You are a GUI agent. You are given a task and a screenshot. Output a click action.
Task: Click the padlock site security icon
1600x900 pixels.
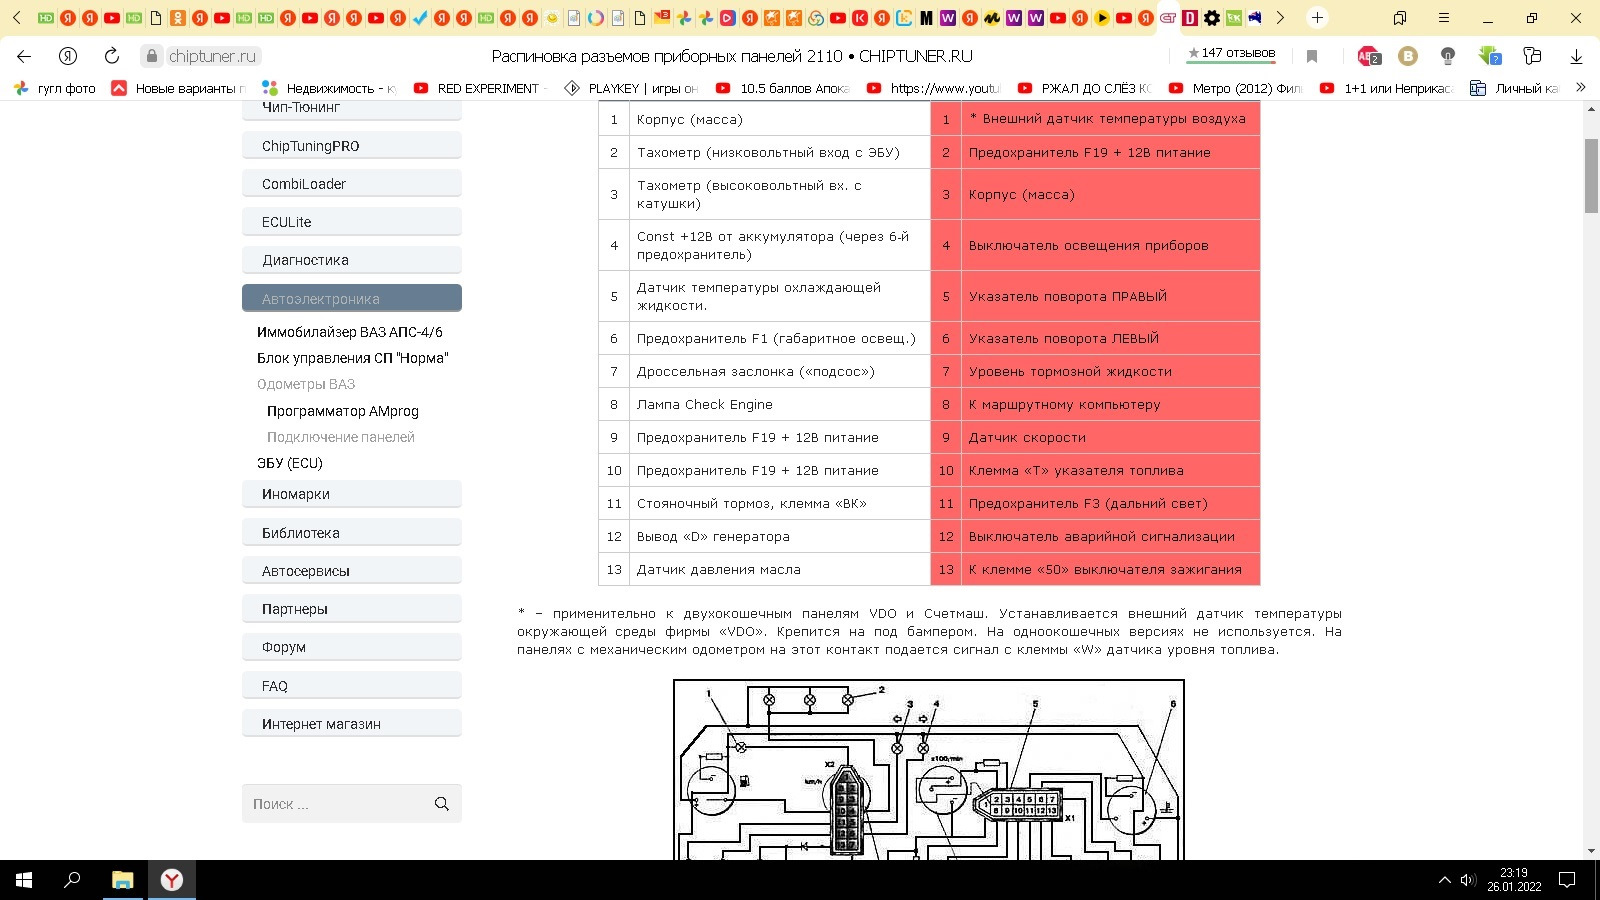151,56
